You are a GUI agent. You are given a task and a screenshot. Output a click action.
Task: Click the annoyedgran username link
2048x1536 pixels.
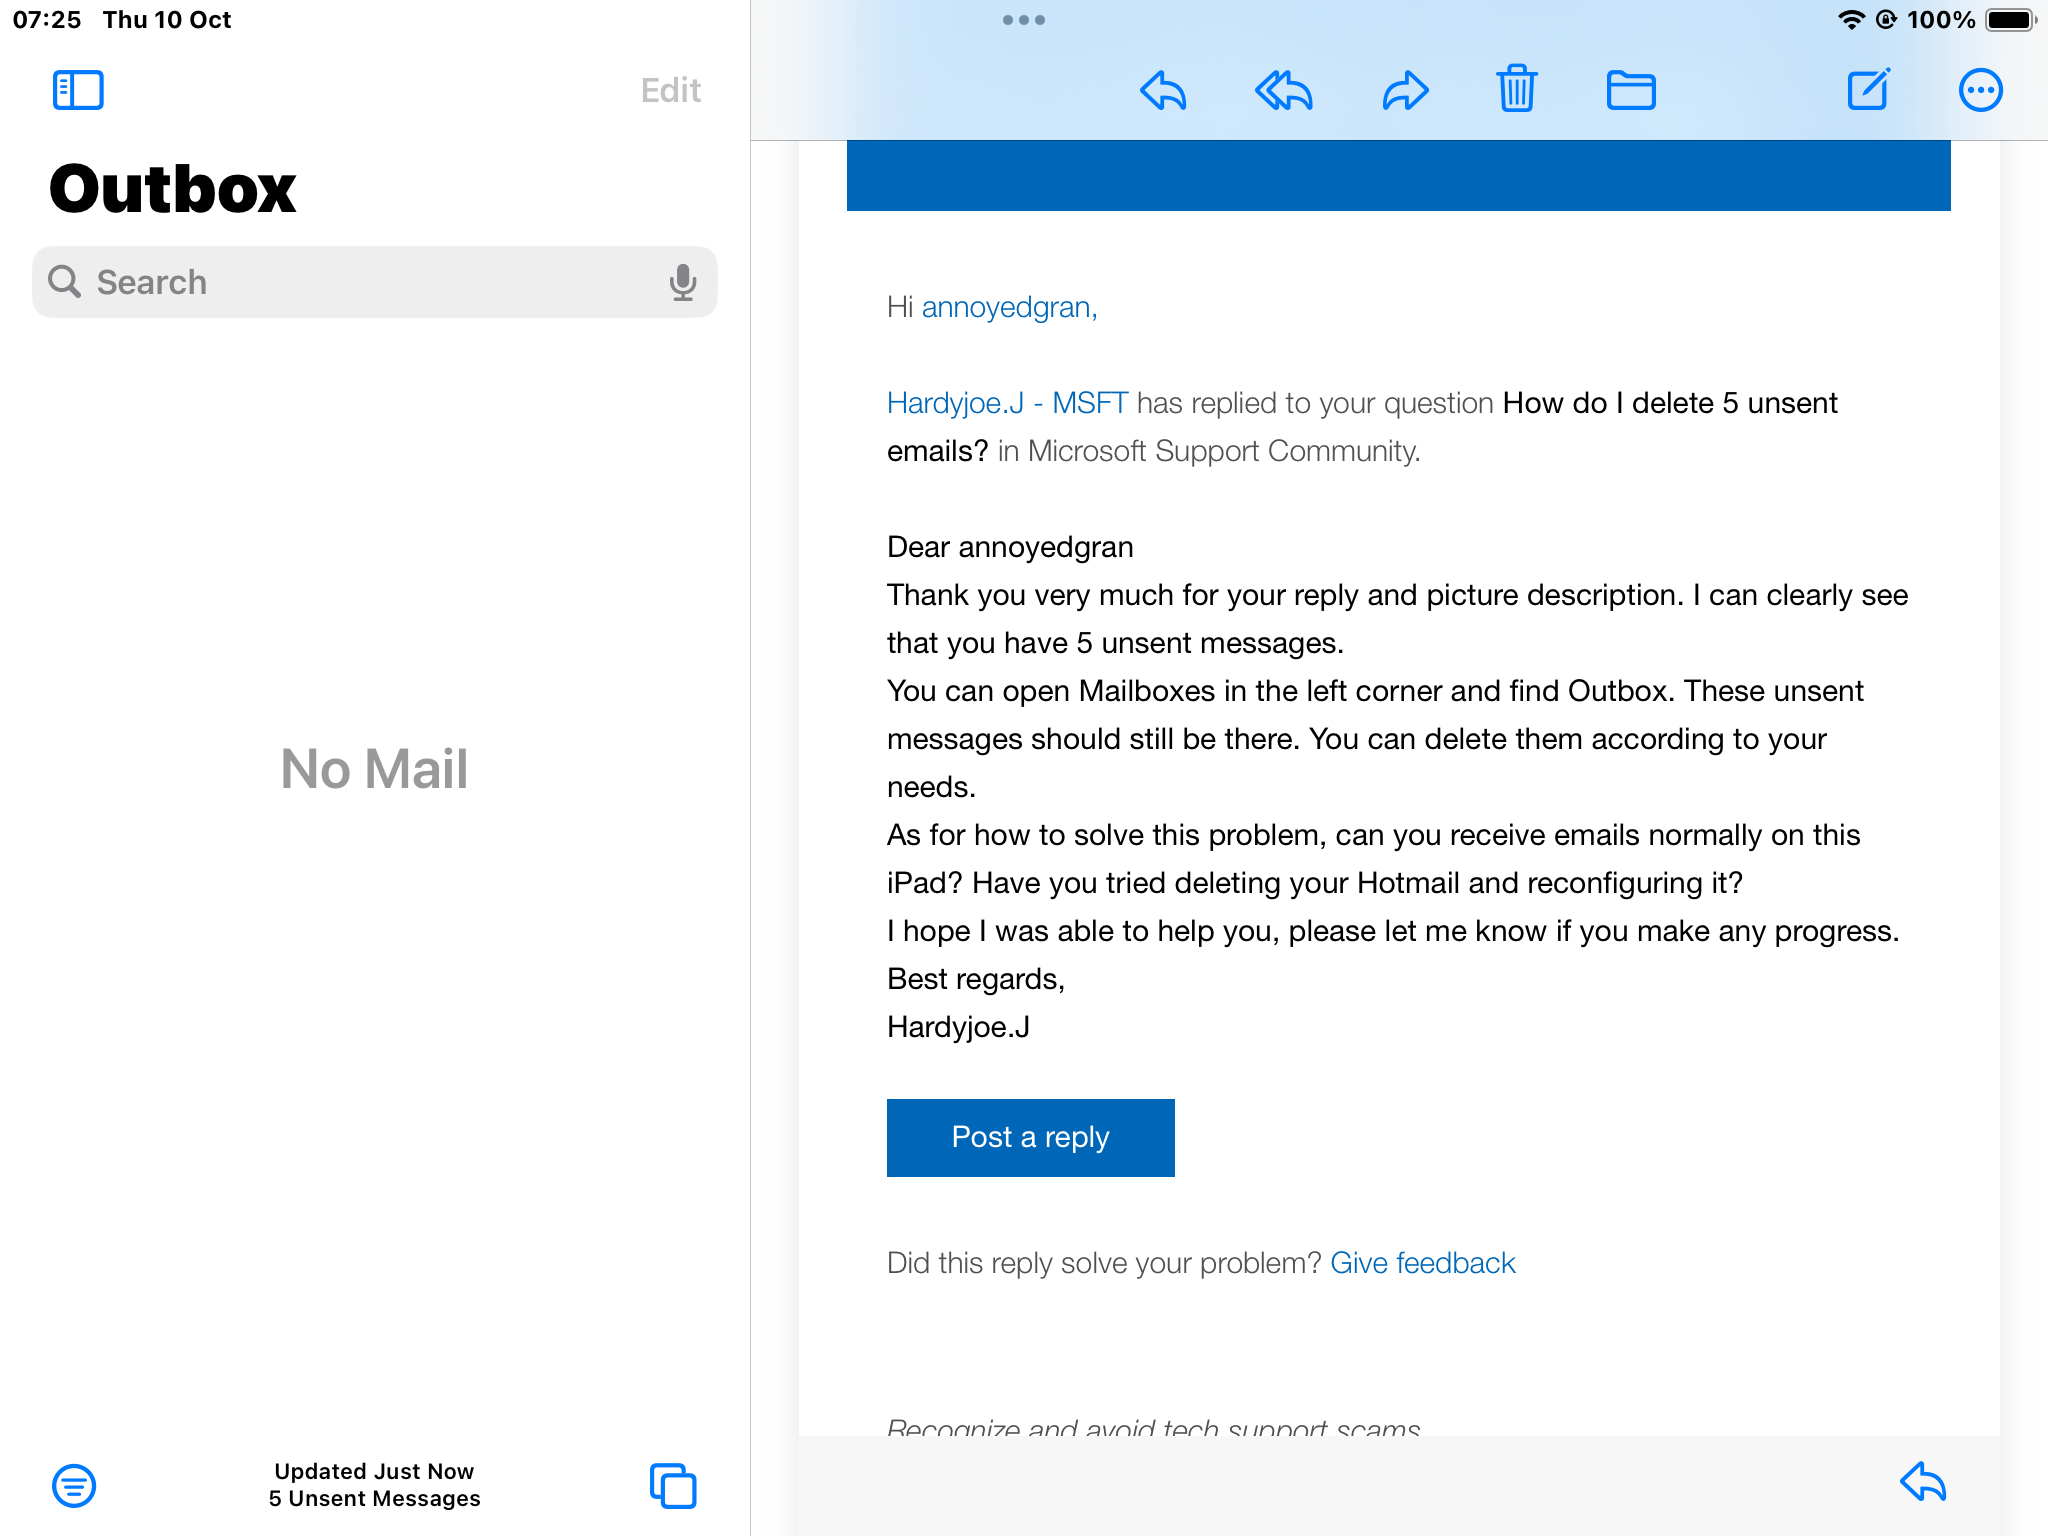coord(1008,307)
